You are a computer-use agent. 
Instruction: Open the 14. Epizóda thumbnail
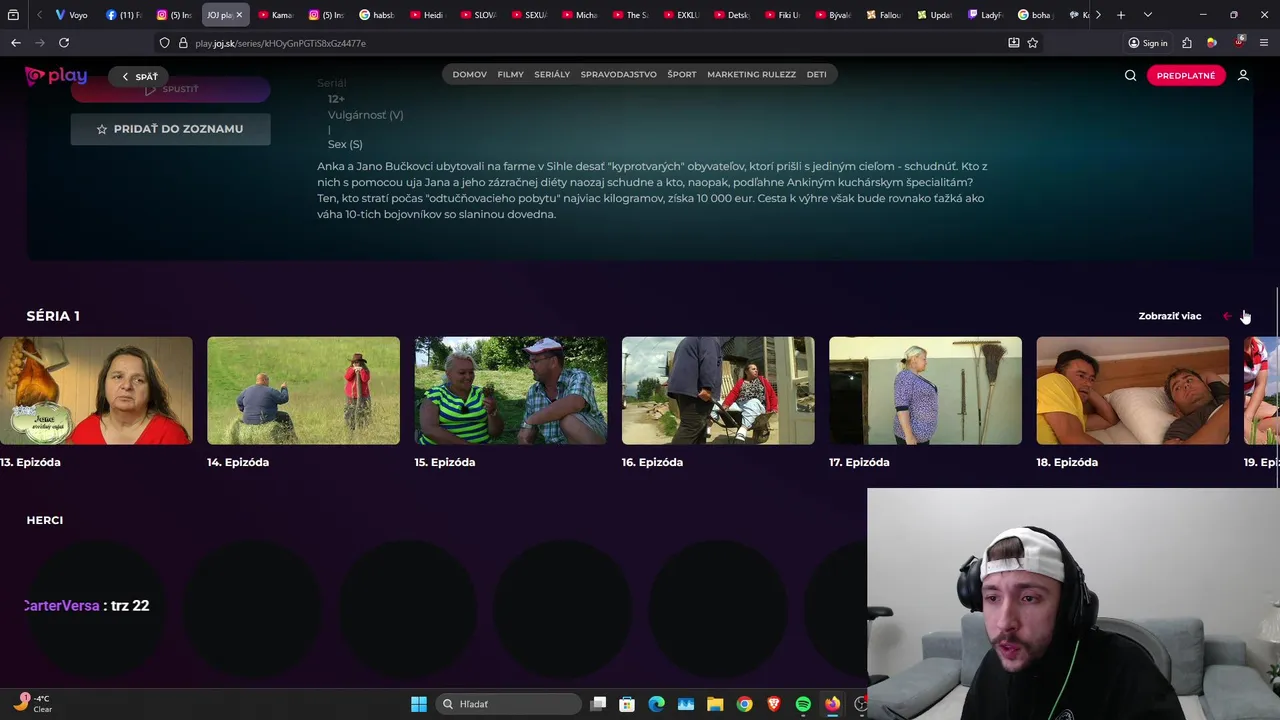click(303, 391)
